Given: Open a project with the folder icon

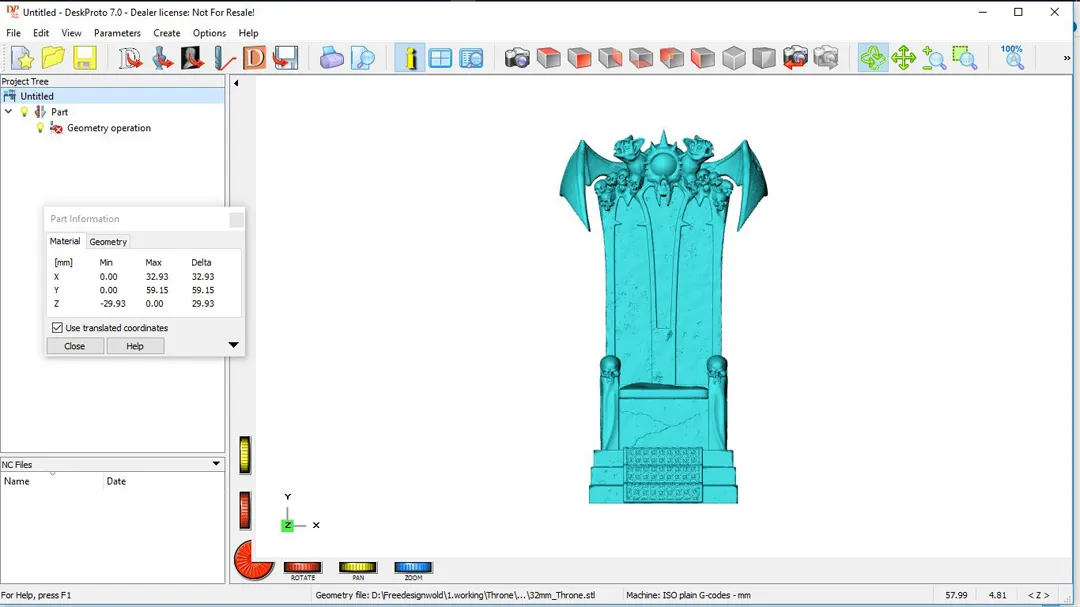Looking at the screenshot, I should (53, 58).
